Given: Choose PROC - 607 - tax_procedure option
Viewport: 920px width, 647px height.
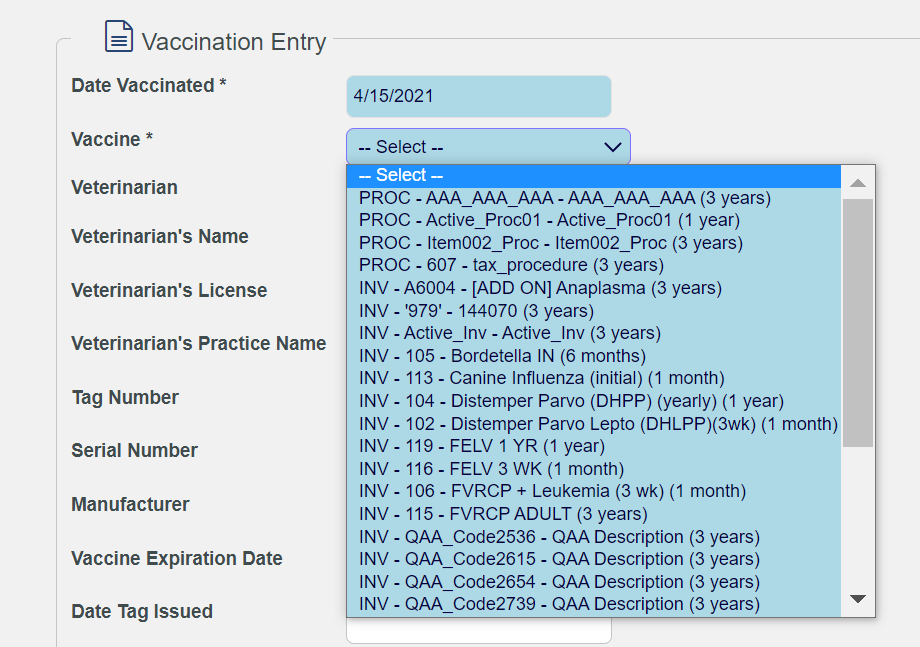Looking at the screenshot, I should pyautogui.click(x=594, y=265).
